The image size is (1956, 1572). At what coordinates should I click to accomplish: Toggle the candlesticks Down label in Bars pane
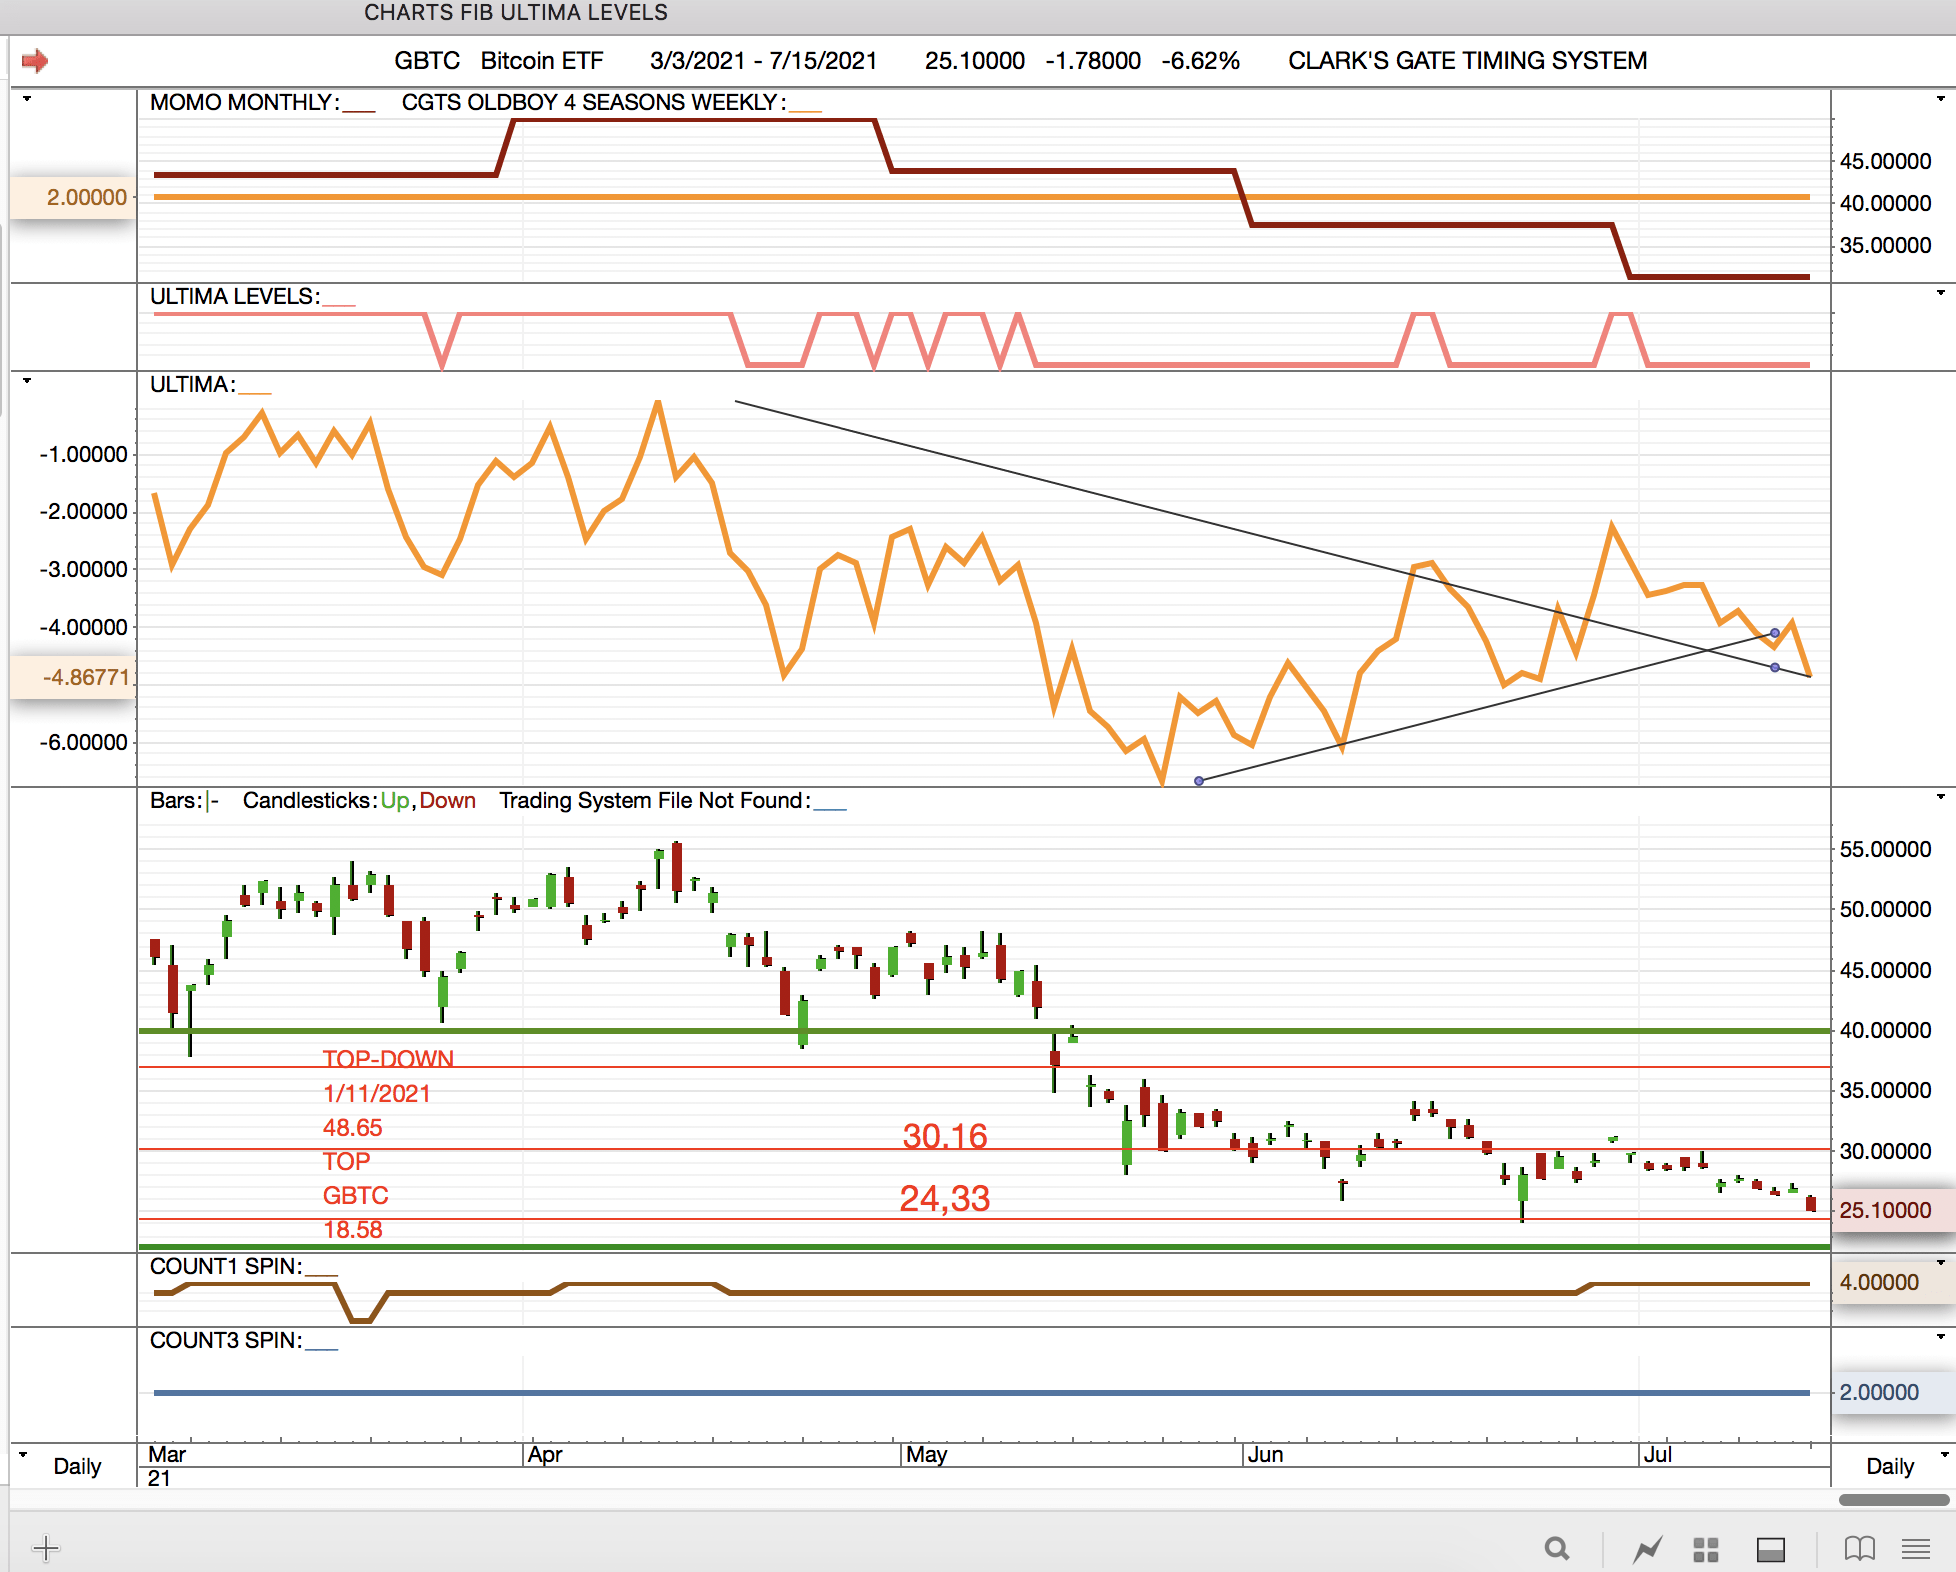(447, 801)
